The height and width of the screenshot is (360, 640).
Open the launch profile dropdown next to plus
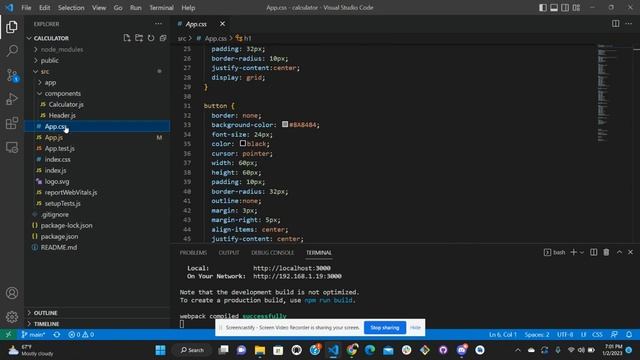pyautogui.click(x=582, y=252)
